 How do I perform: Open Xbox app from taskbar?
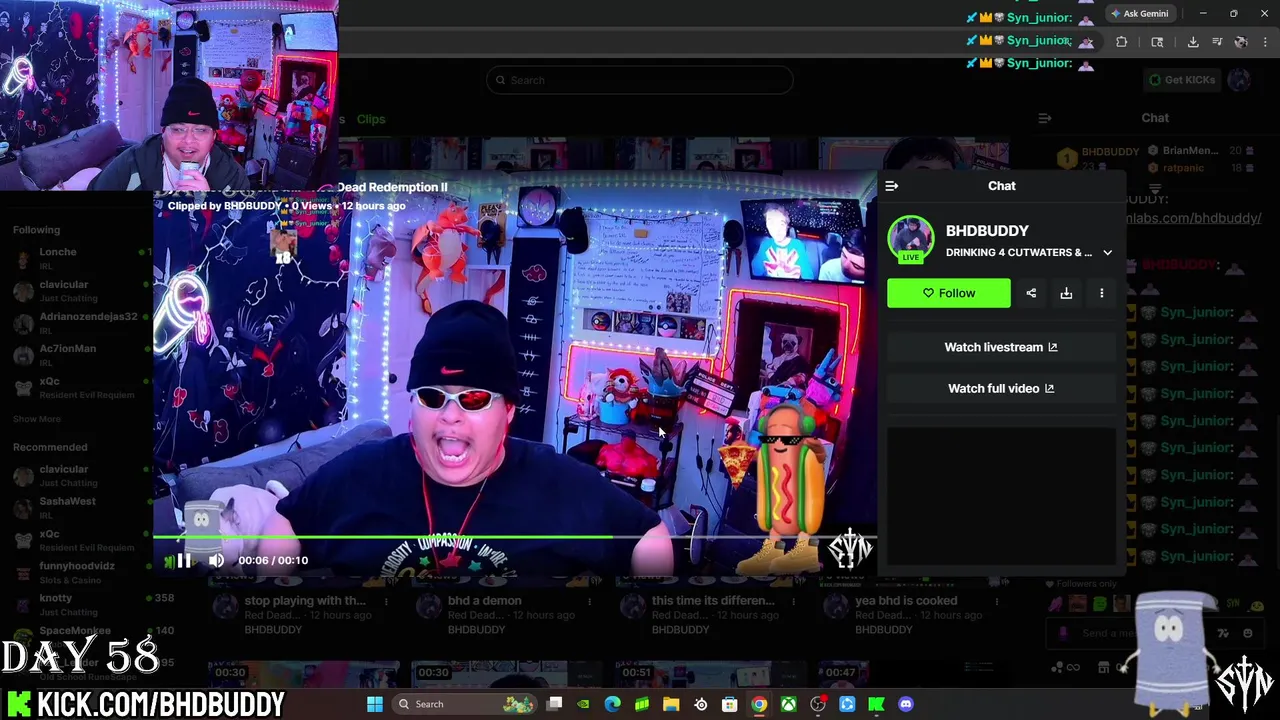[788, 704]
